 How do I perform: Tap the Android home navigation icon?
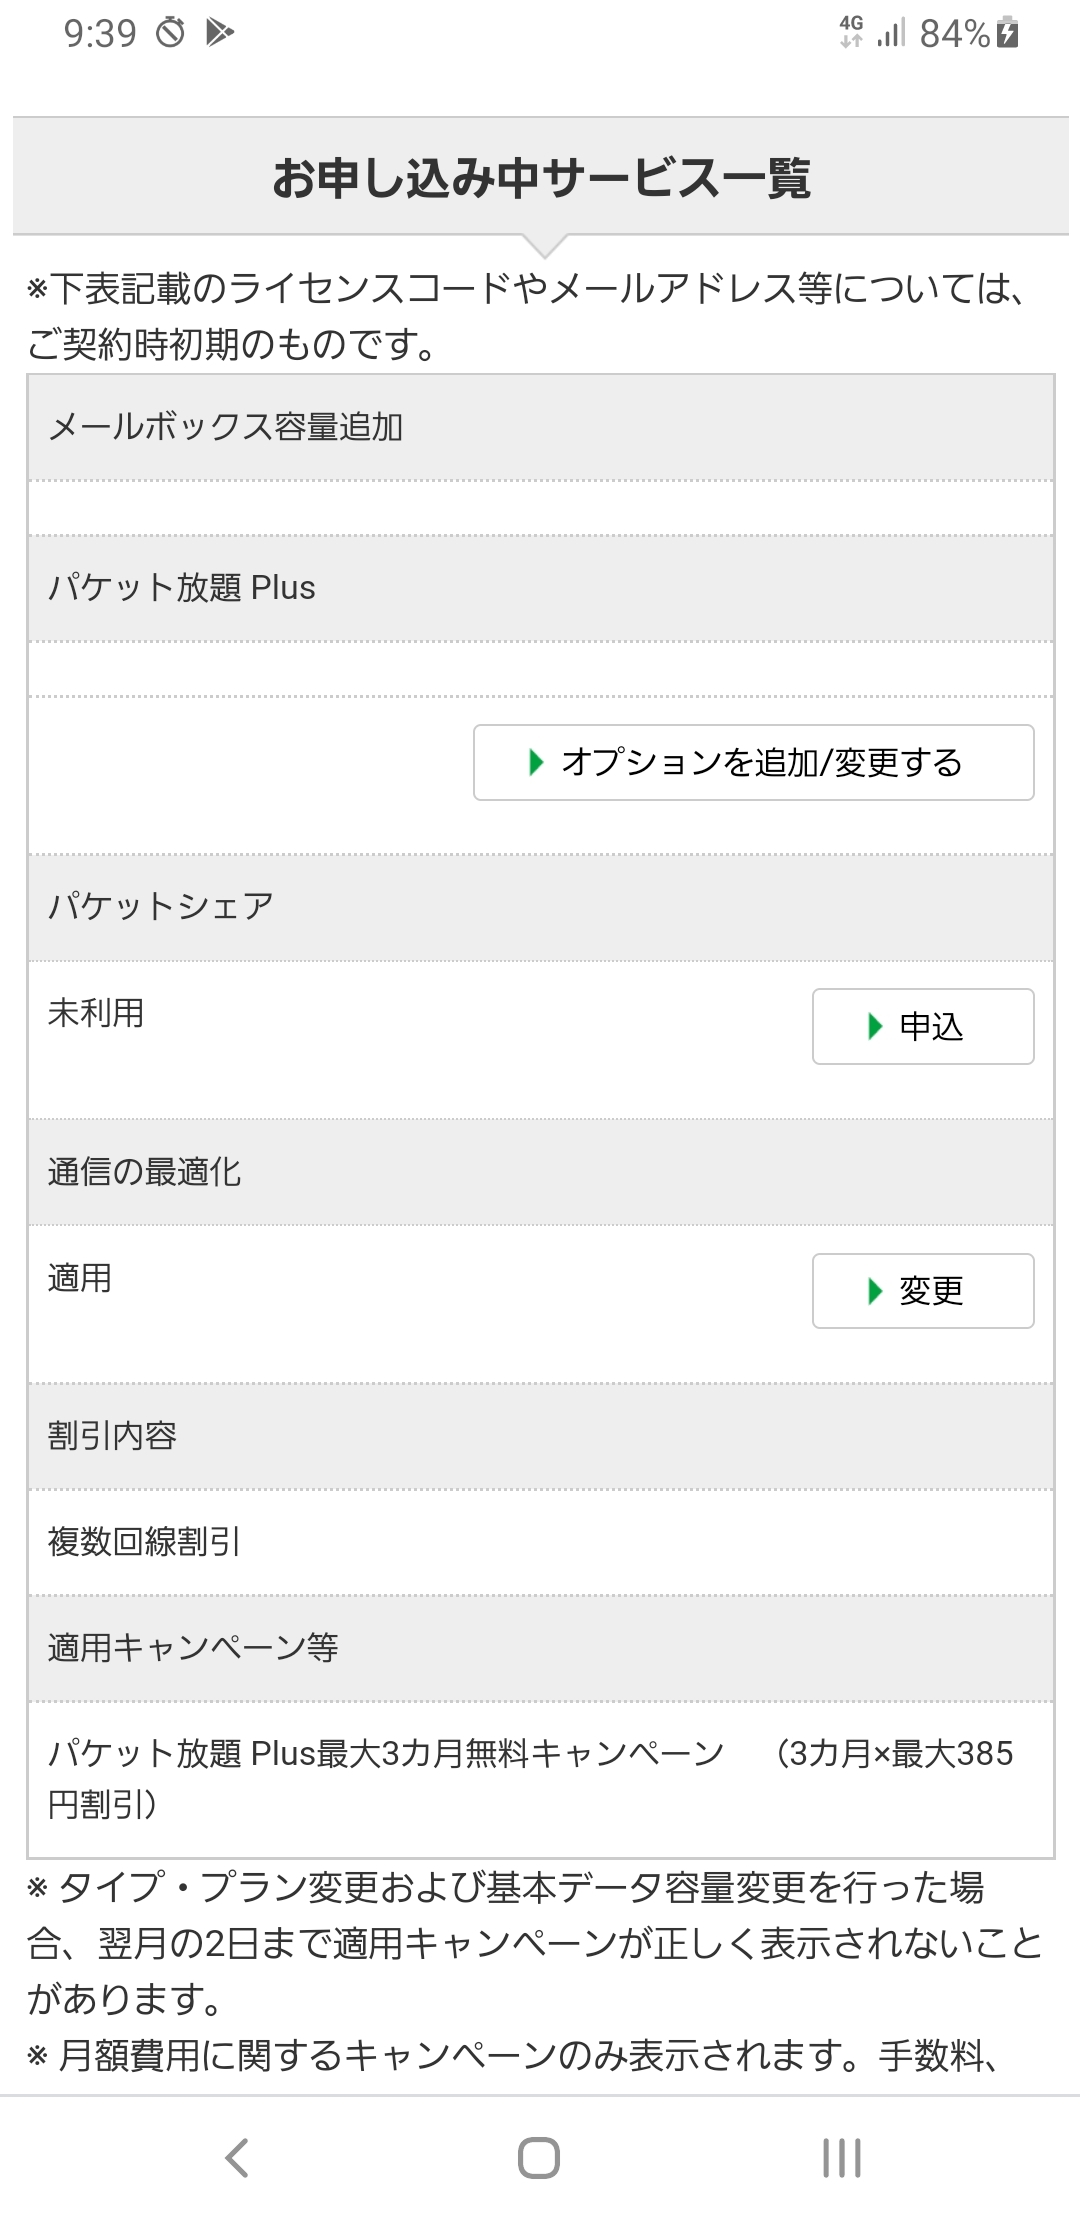click(539, 2157)
